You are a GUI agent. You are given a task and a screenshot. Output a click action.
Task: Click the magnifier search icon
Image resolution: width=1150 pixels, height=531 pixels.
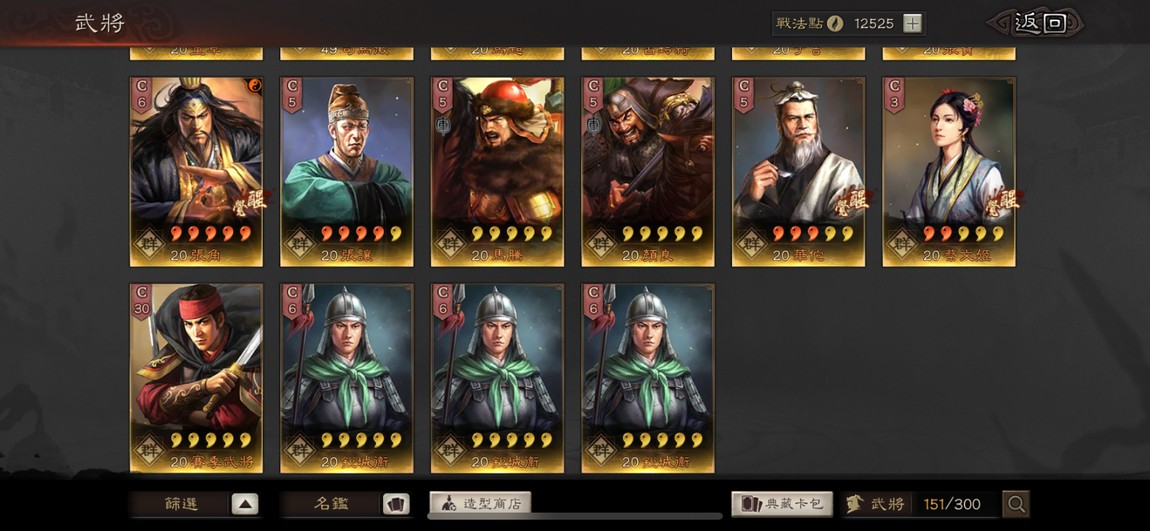coord(1016,504)
